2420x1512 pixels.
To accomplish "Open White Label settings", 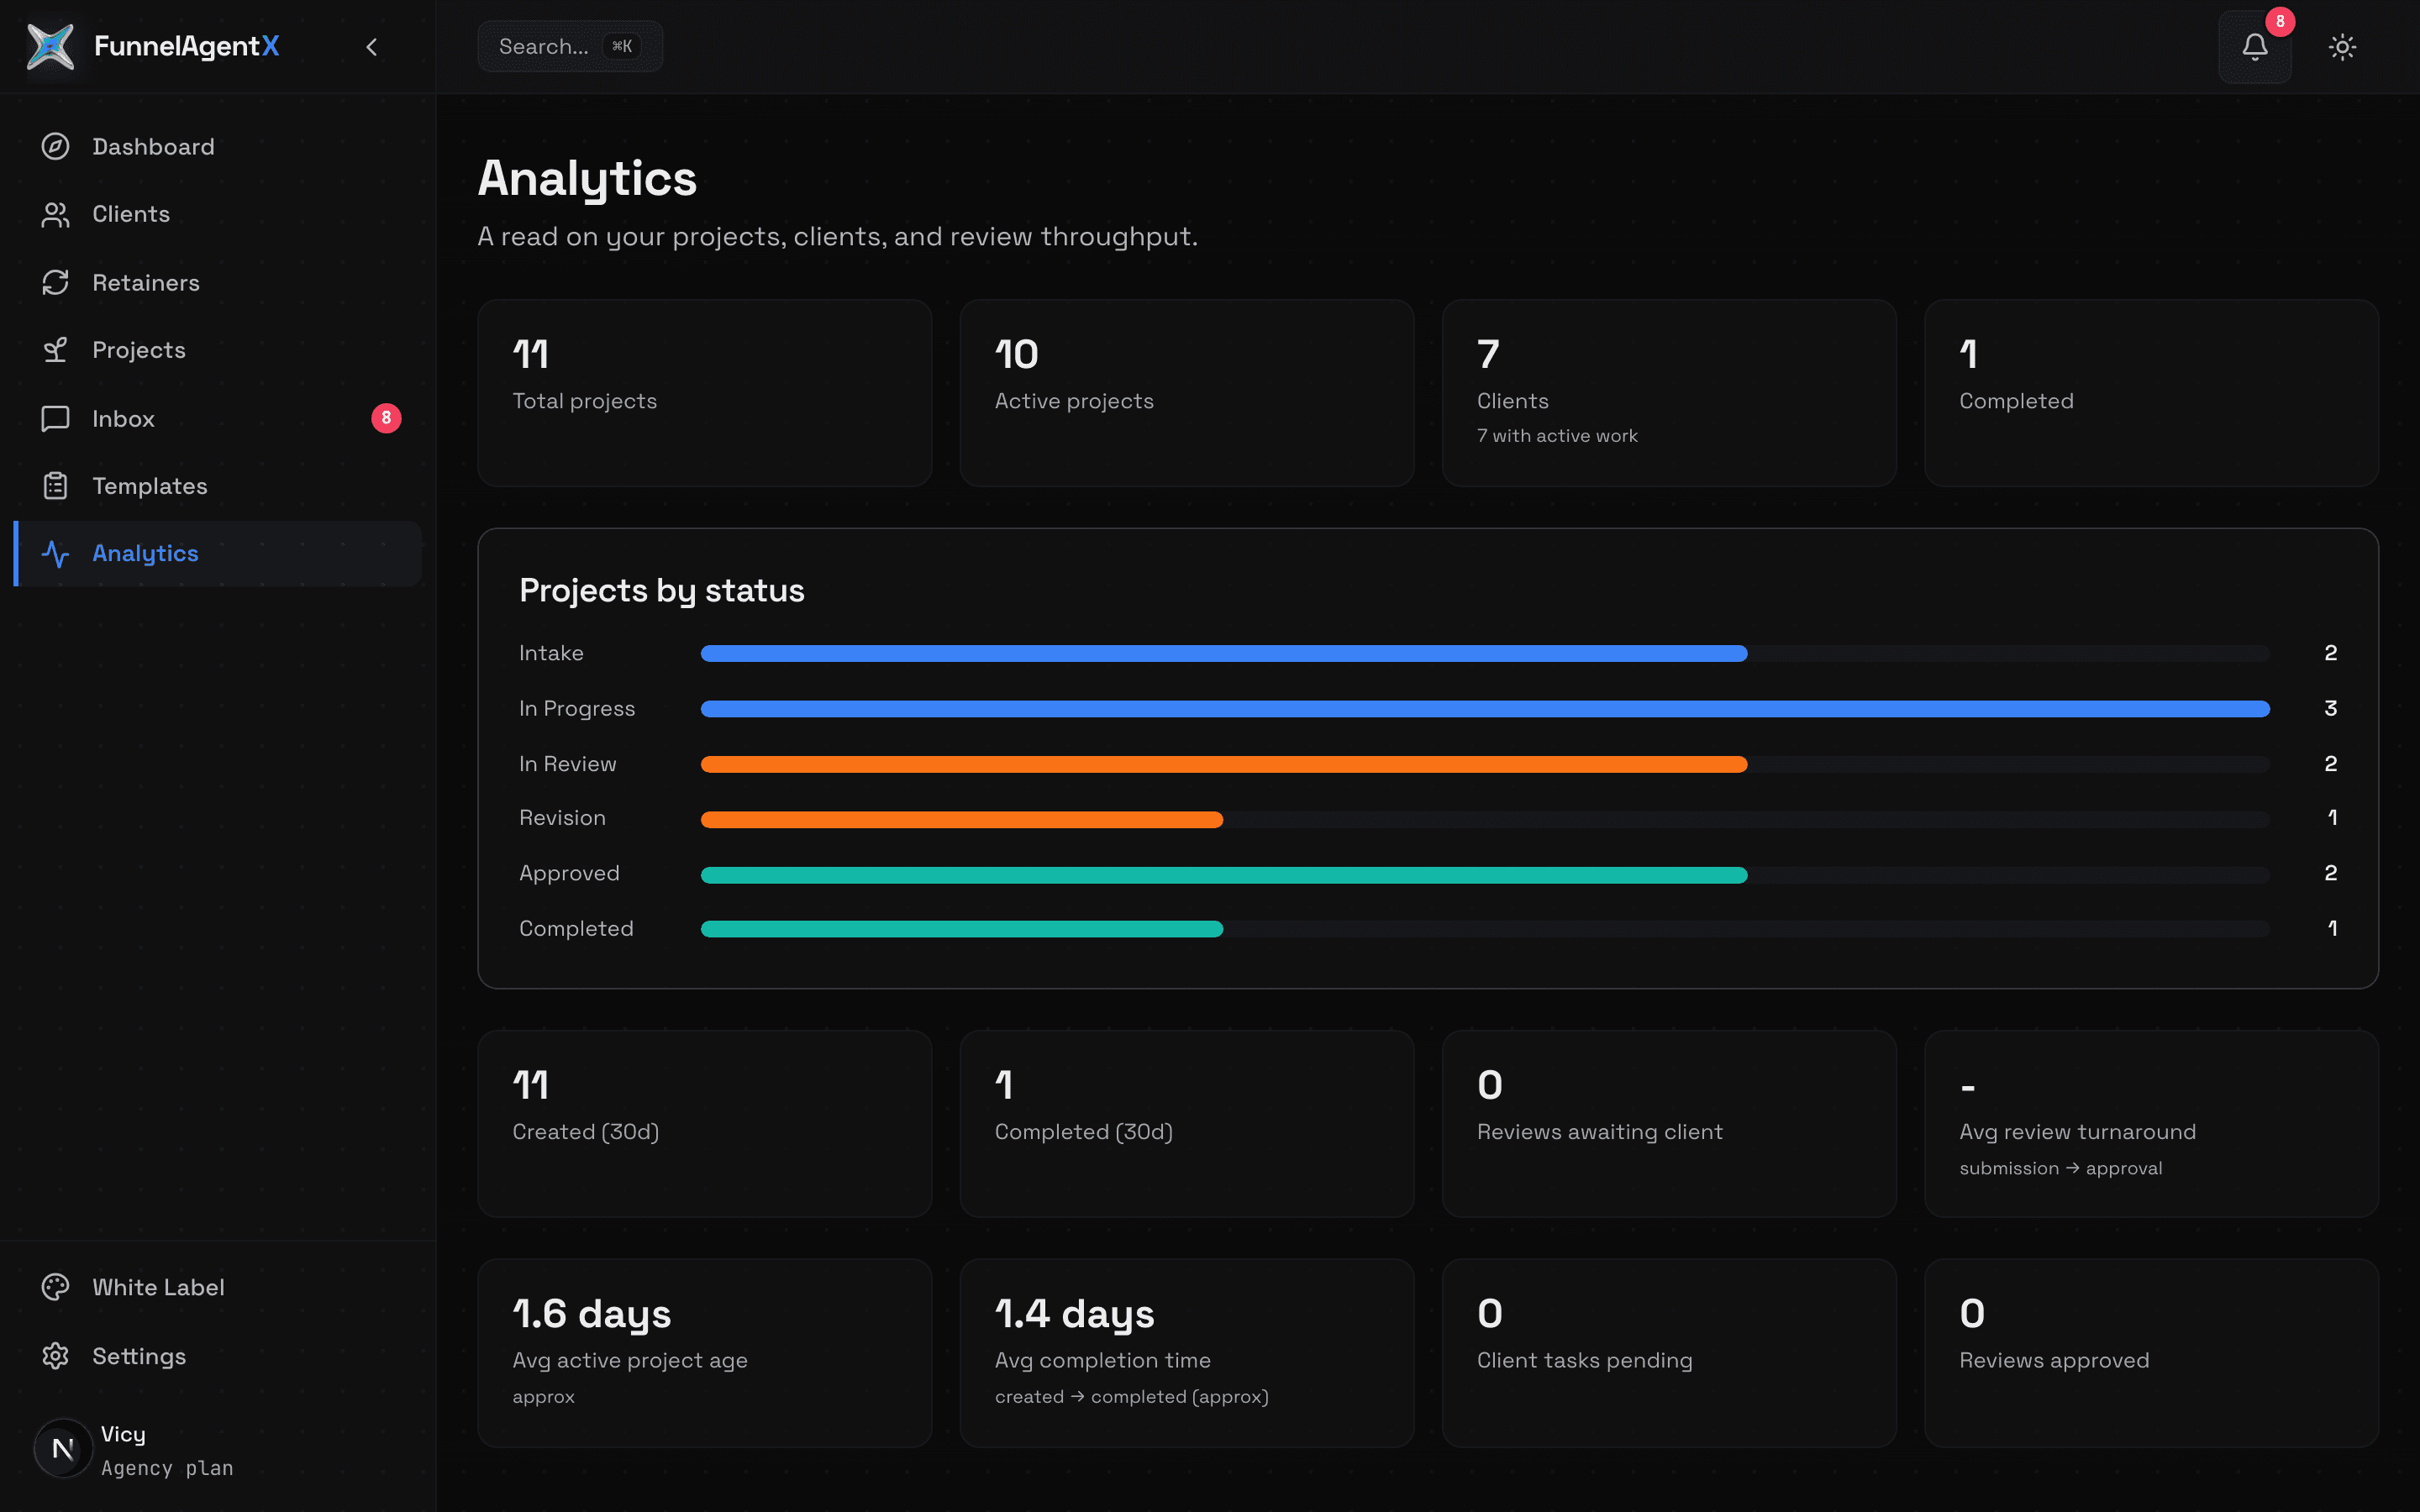I will click(218, 1287).
